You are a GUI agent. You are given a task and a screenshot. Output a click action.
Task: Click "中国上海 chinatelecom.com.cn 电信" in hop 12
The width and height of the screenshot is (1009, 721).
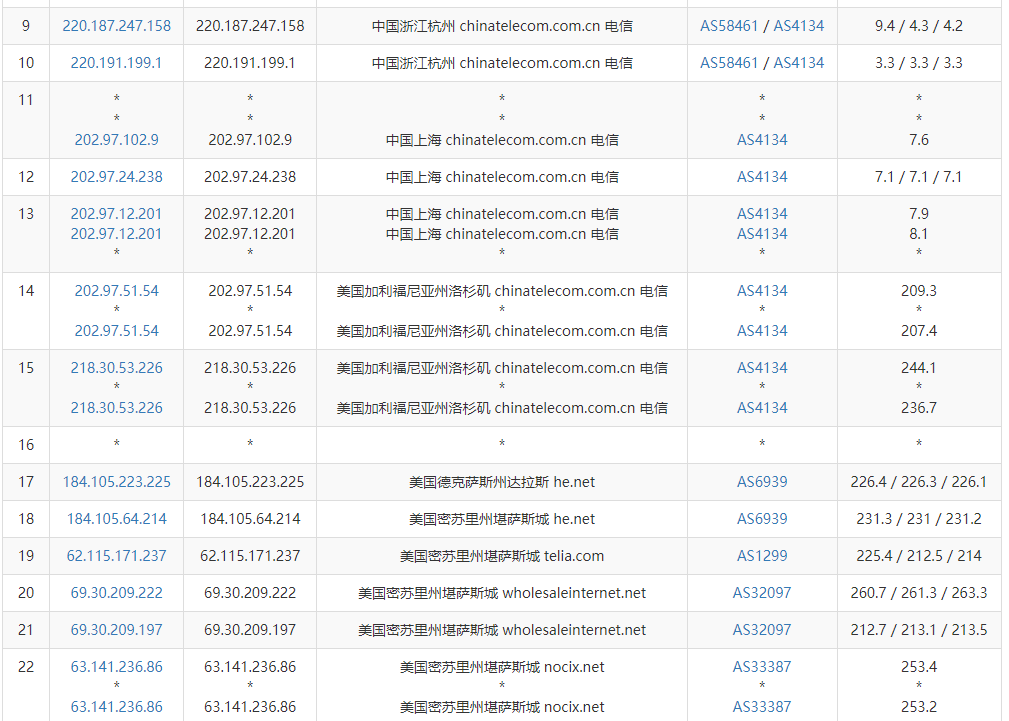(502, 177)
